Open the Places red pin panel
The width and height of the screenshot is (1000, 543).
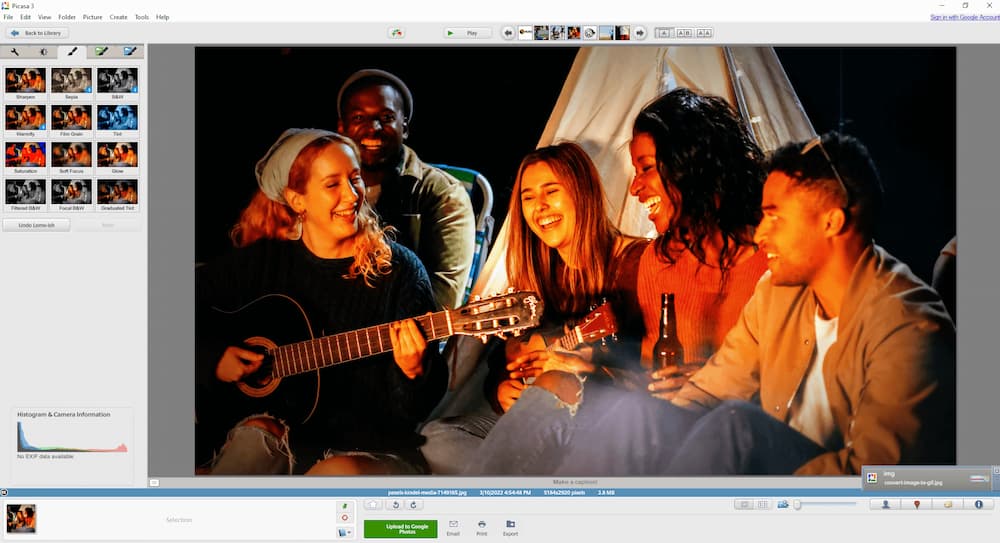pos(916,505)
